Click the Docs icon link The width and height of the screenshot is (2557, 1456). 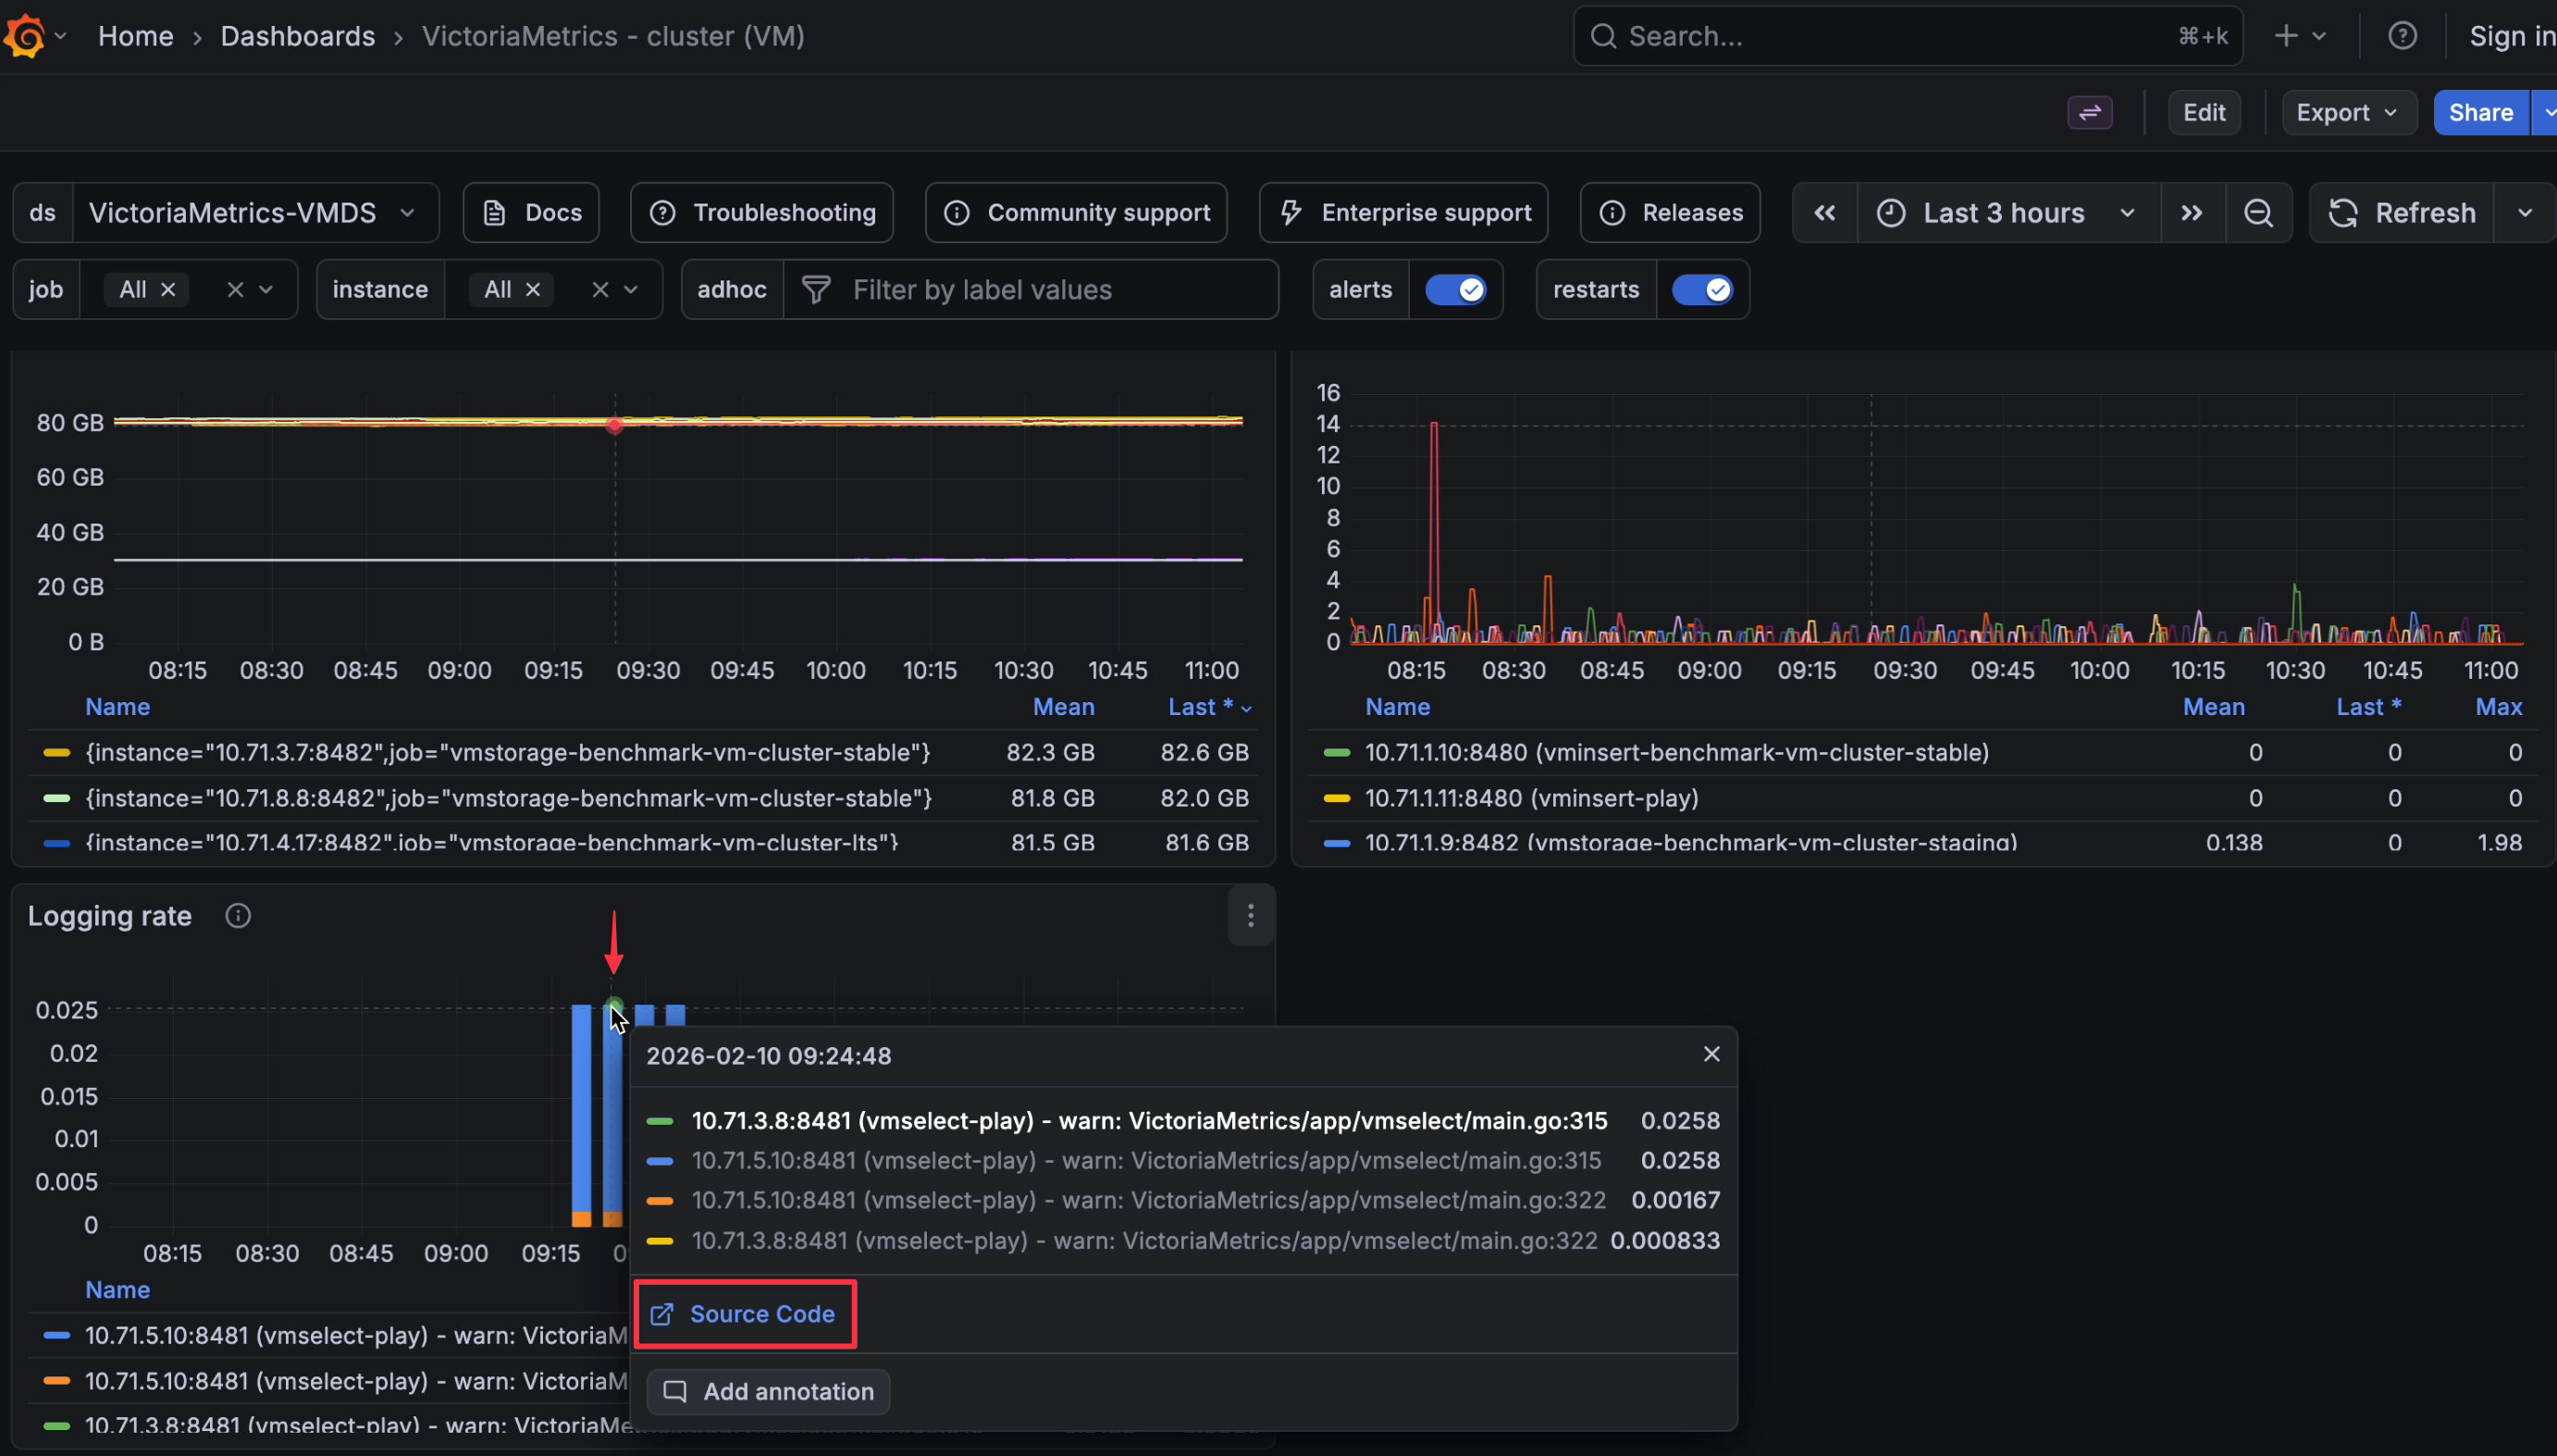click(x=494, y=212)
